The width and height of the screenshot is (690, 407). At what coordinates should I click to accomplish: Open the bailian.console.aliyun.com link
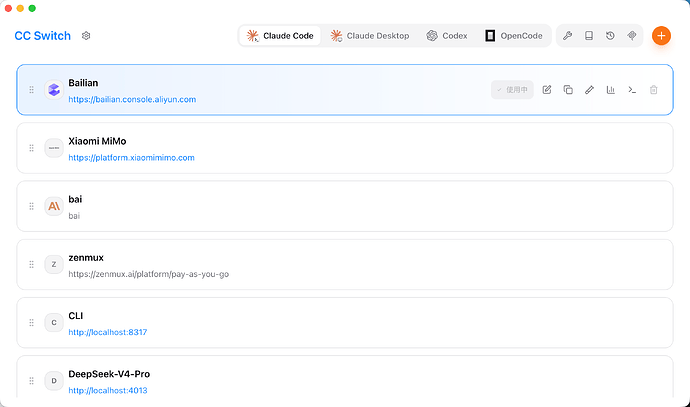click(x=132, y=99)
